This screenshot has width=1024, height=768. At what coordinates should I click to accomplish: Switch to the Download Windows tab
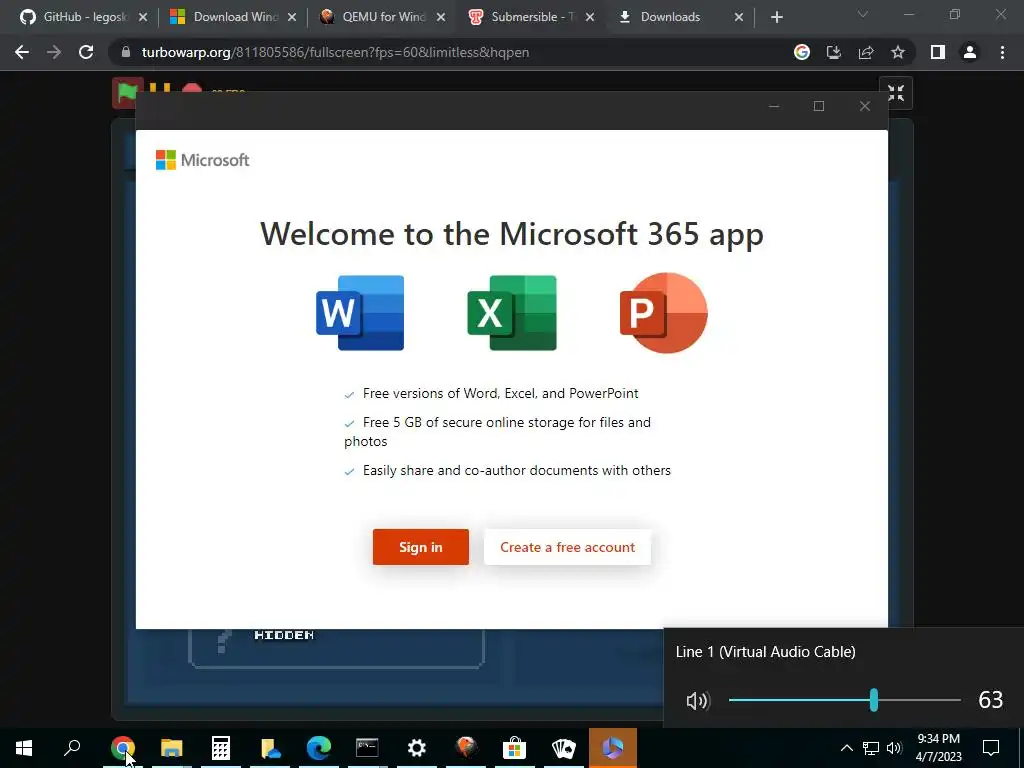(x=232, y=17)
